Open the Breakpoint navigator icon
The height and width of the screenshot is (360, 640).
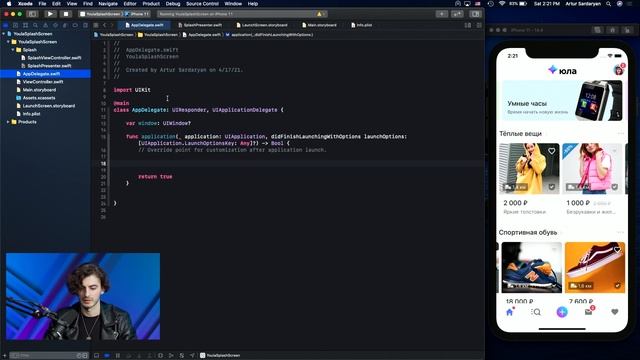click(75, 25)
